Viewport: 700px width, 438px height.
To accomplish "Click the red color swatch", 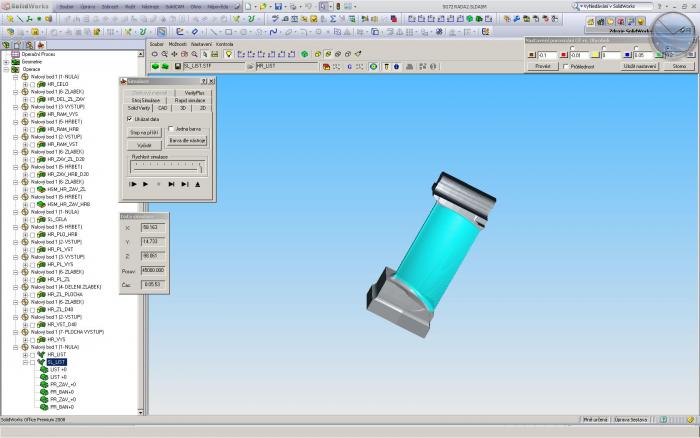I will (563, 55).
